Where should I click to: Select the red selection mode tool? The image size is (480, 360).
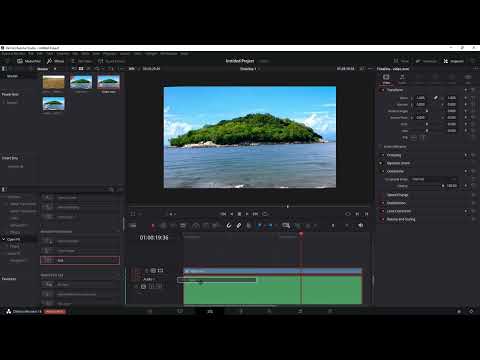(153, 226)
